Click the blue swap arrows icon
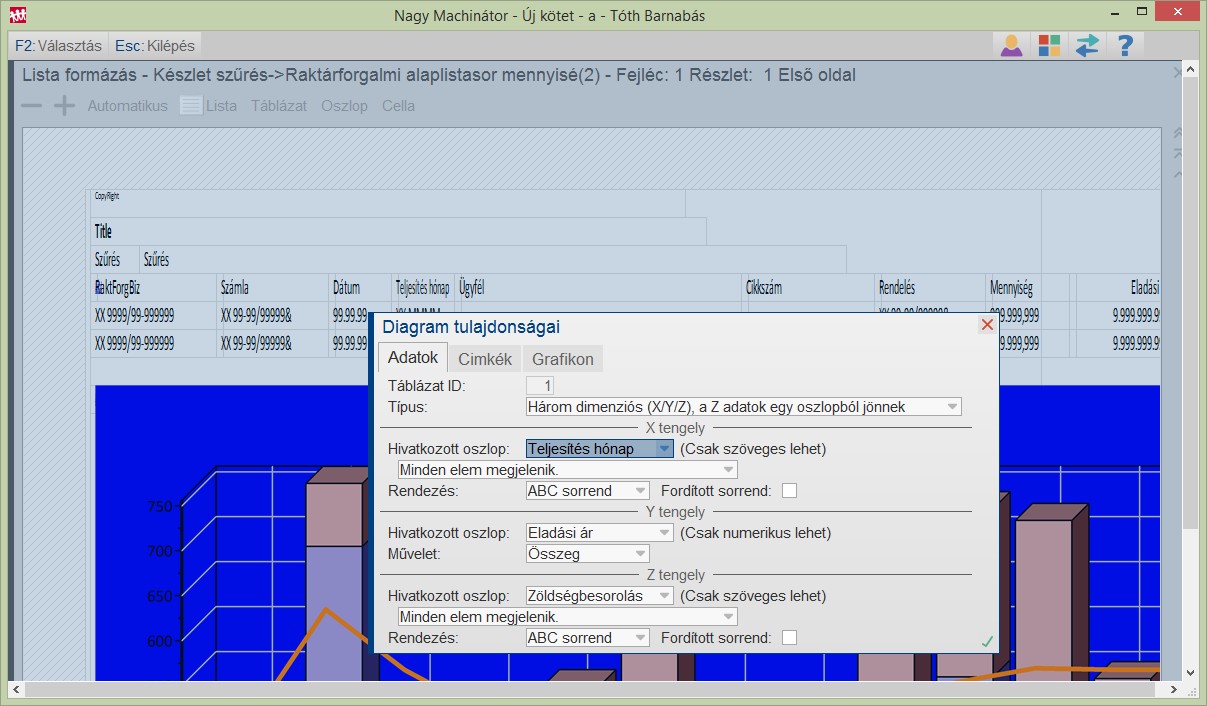Image resolution: width=1207 pixels, height=706 pixels. click(x=1087, y=46)
